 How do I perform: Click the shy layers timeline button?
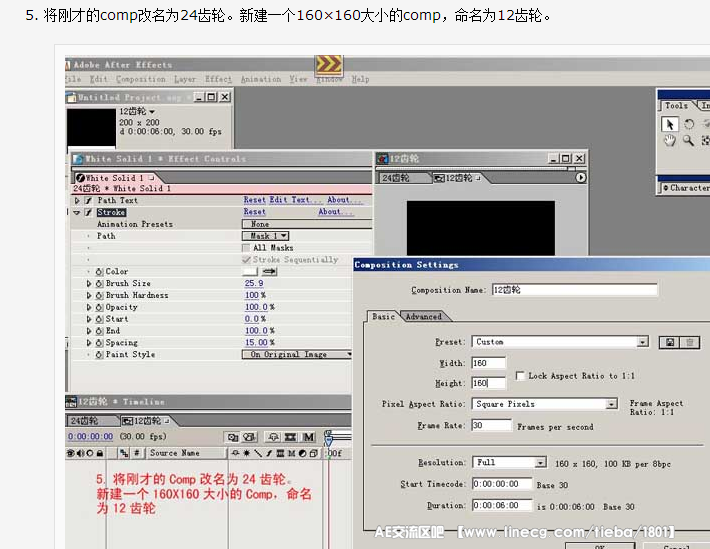pos(273,437)
